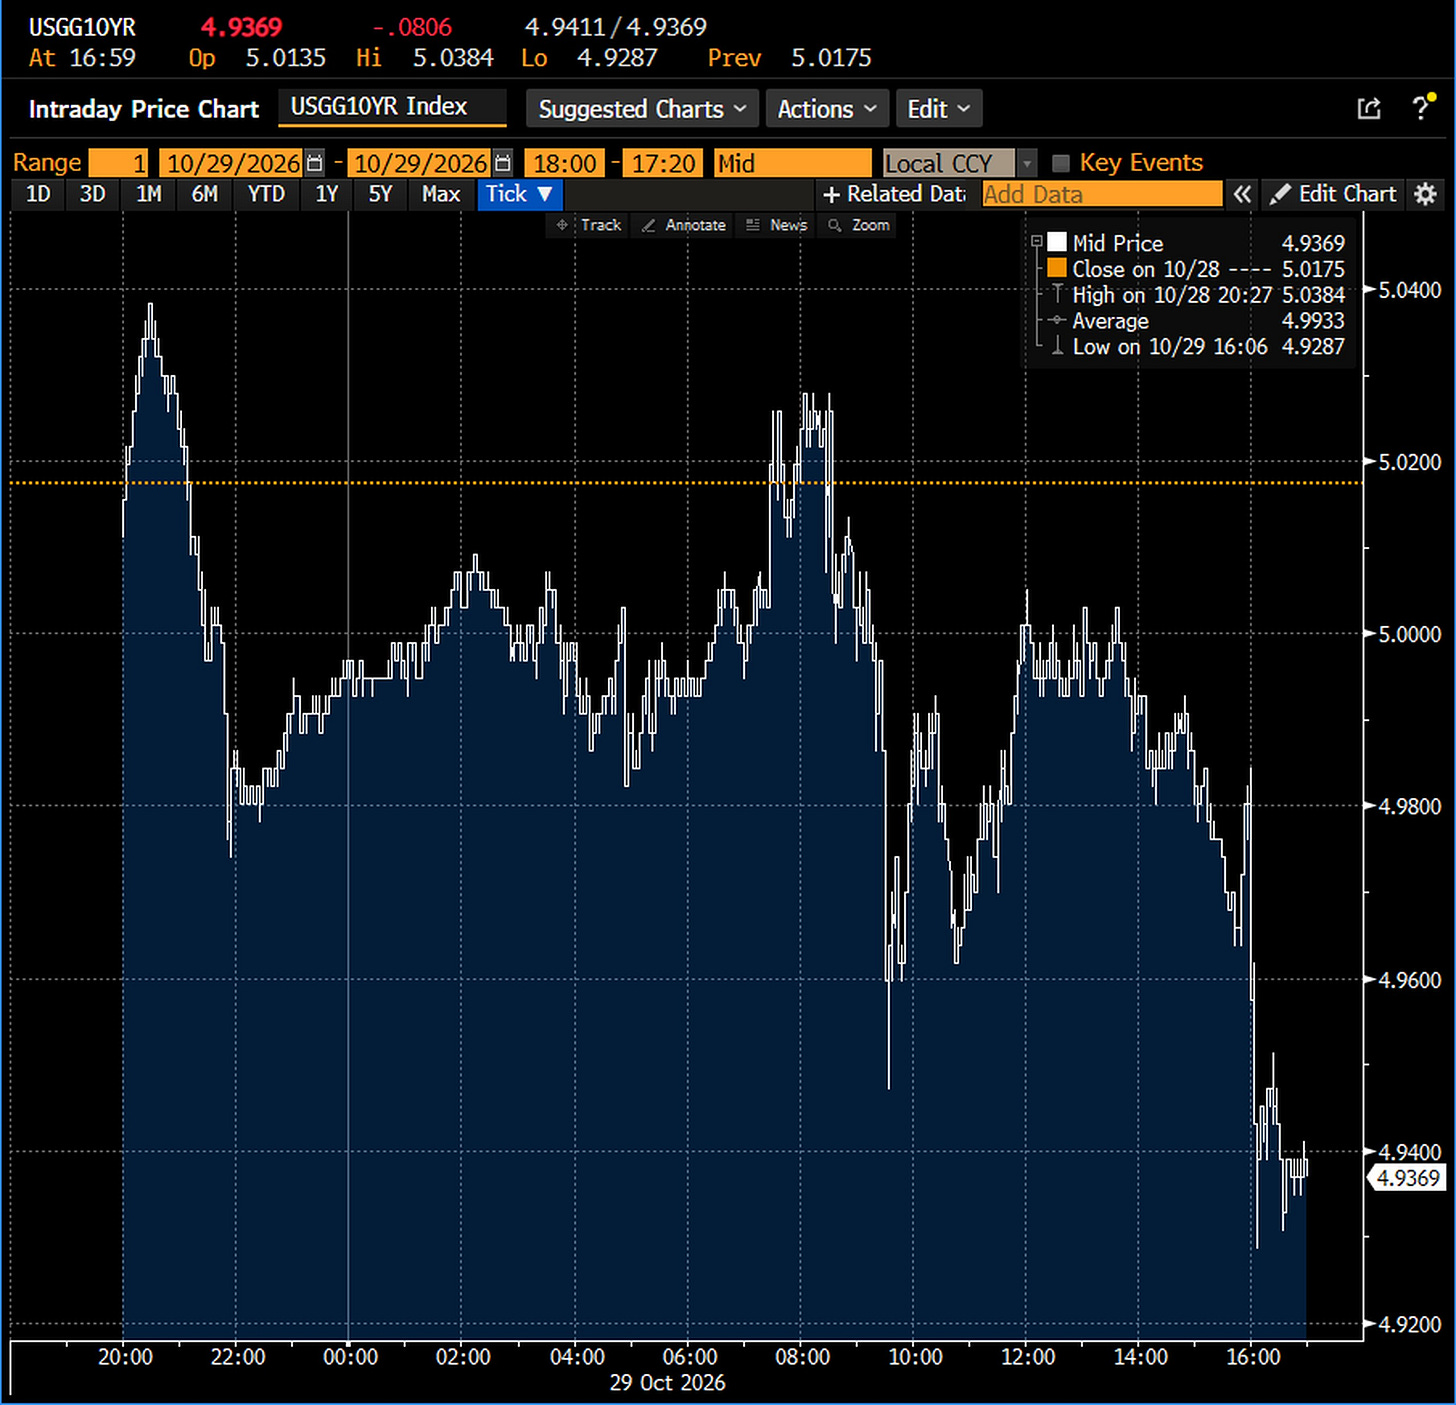Click the Range number field
Image resolution: width=1456 pixels, height=1405 pixels.
coord(118,163)
